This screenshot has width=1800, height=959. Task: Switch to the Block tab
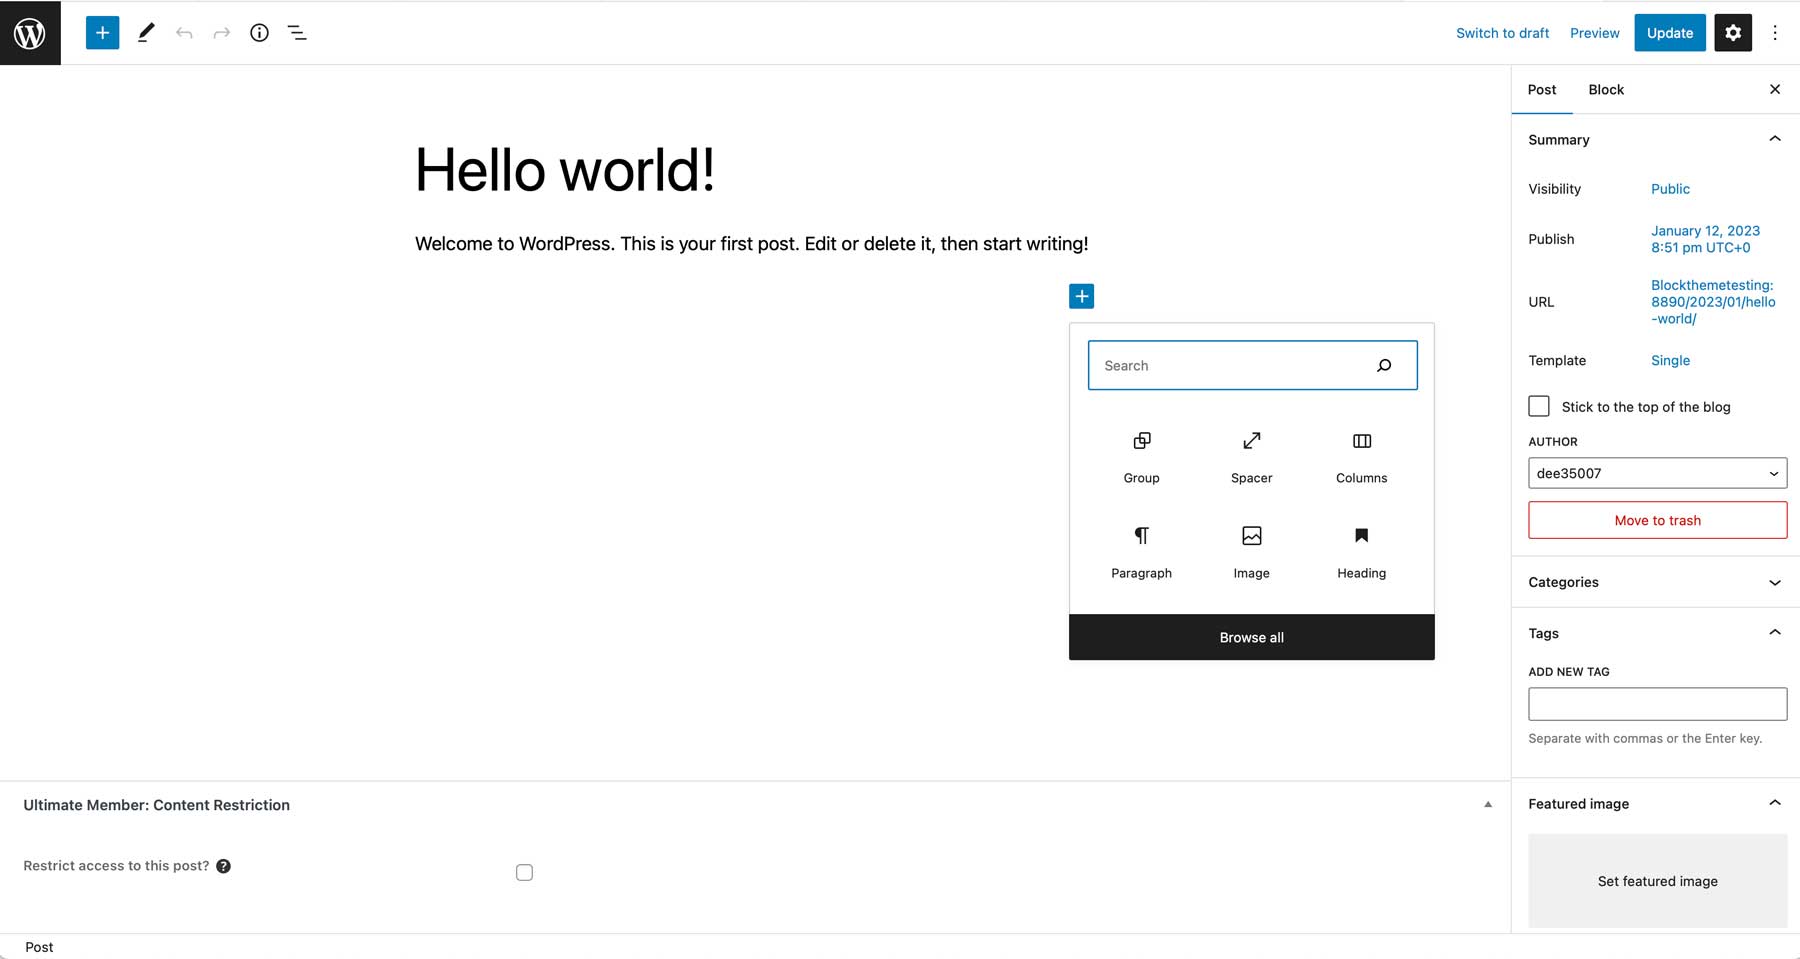[x=1605, y=89]
